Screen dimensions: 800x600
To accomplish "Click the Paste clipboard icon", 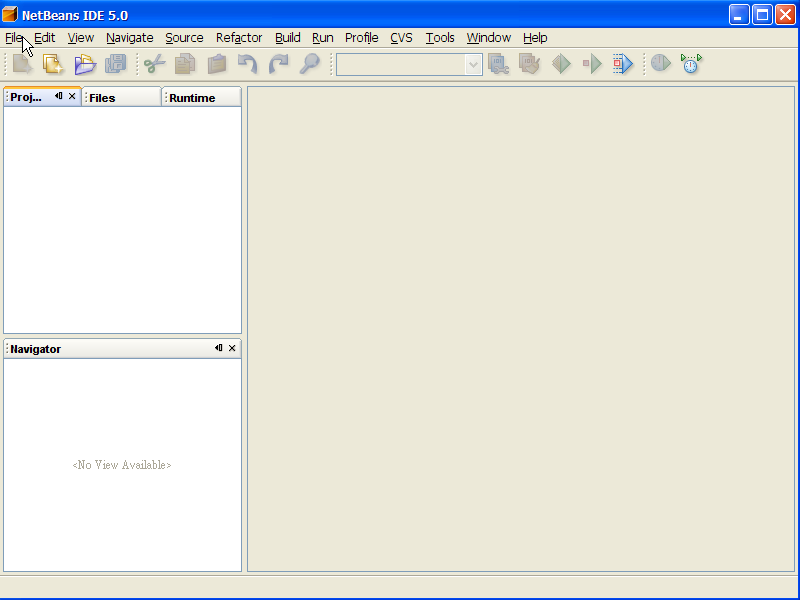I will click(x=216, y=64).
